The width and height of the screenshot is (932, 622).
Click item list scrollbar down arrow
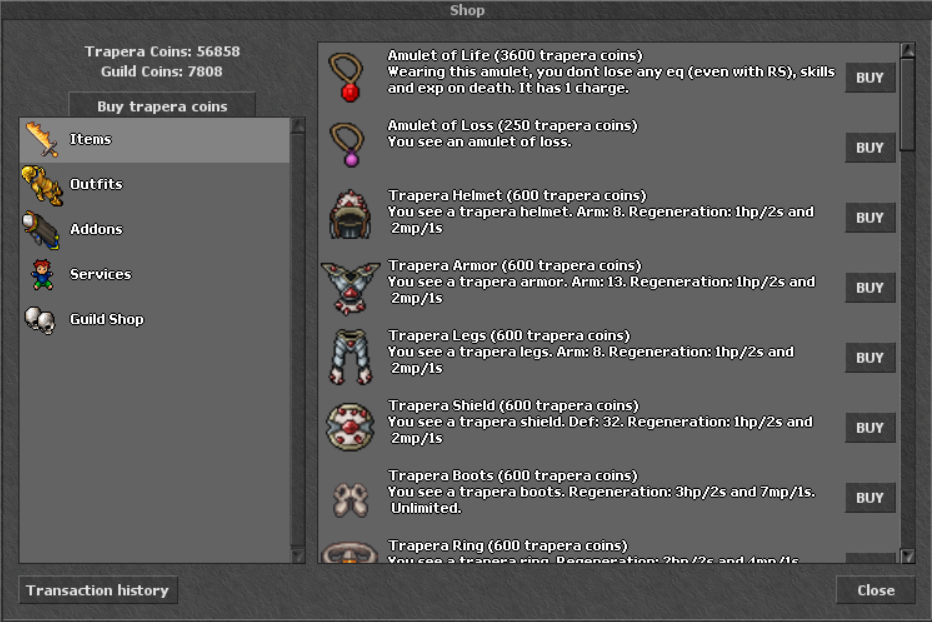pyautogui.click(x=907, y=556)
